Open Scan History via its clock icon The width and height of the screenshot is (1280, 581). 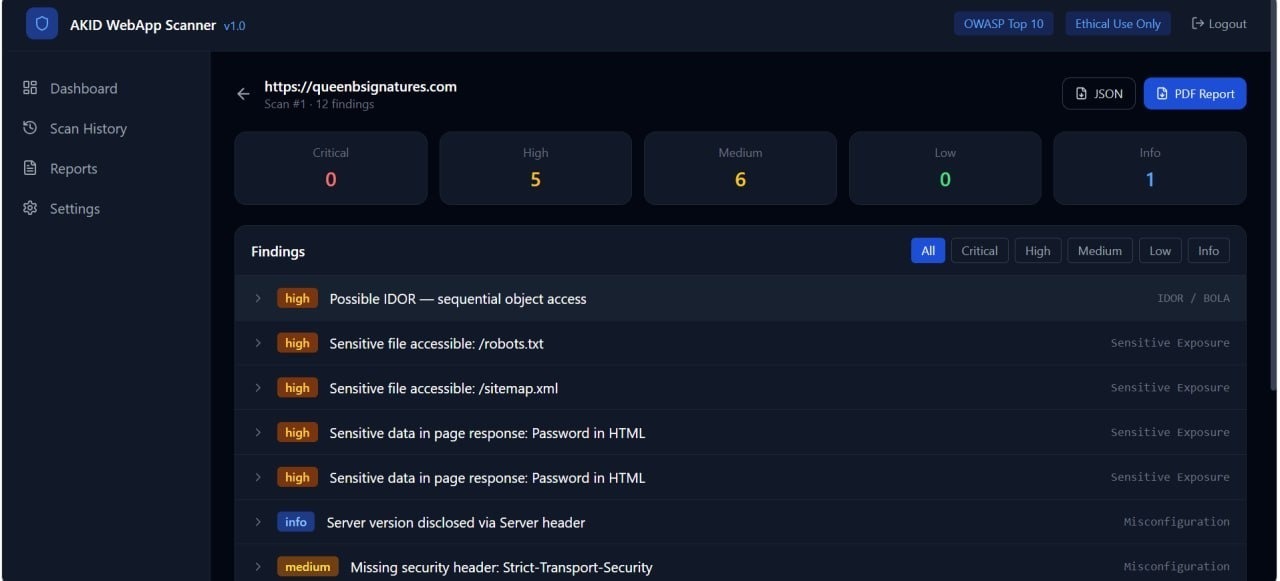30,128
